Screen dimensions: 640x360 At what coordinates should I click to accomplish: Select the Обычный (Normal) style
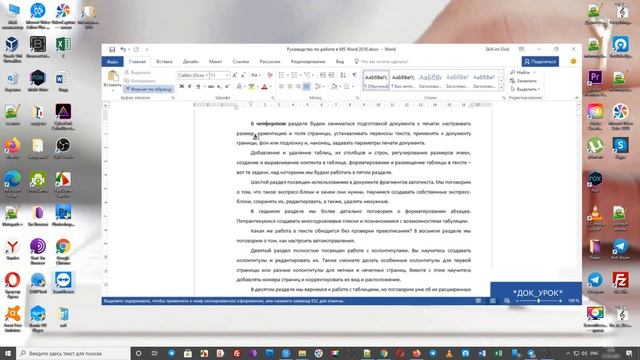pyautogui.click(x=376, y=81)
